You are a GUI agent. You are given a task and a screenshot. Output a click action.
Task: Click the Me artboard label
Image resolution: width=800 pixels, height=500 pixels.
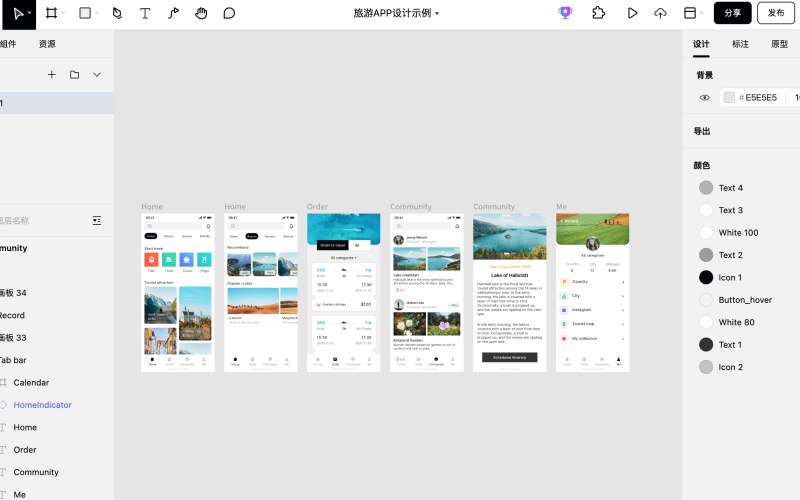point(561,207)
